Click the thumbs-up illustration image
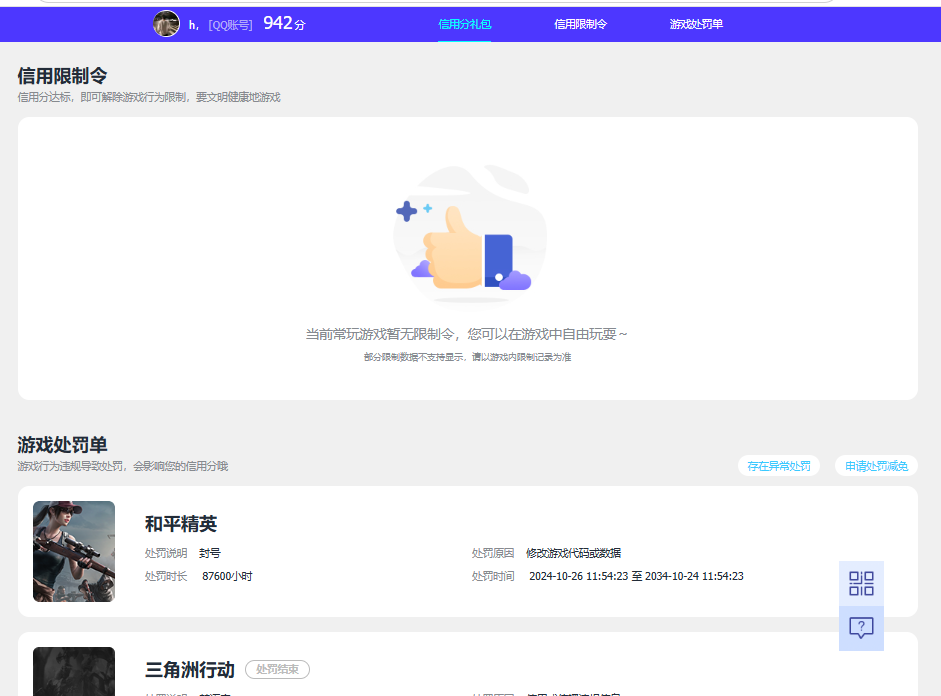941x696 pixels. tap(469, 235)
